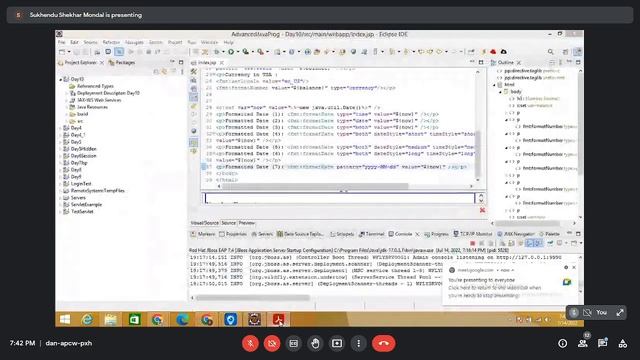Open Meet activities icon
The width and height of the screenshot is (640, 360).
tap(622, 344)
